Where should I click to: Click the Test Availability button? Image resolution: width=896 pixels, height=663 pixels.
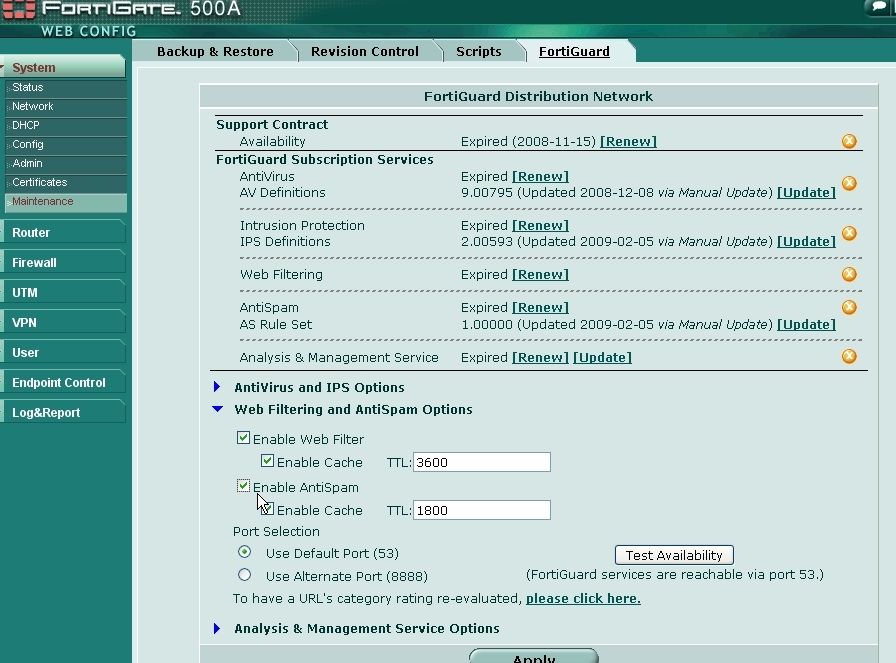click(x=674, y=555)
